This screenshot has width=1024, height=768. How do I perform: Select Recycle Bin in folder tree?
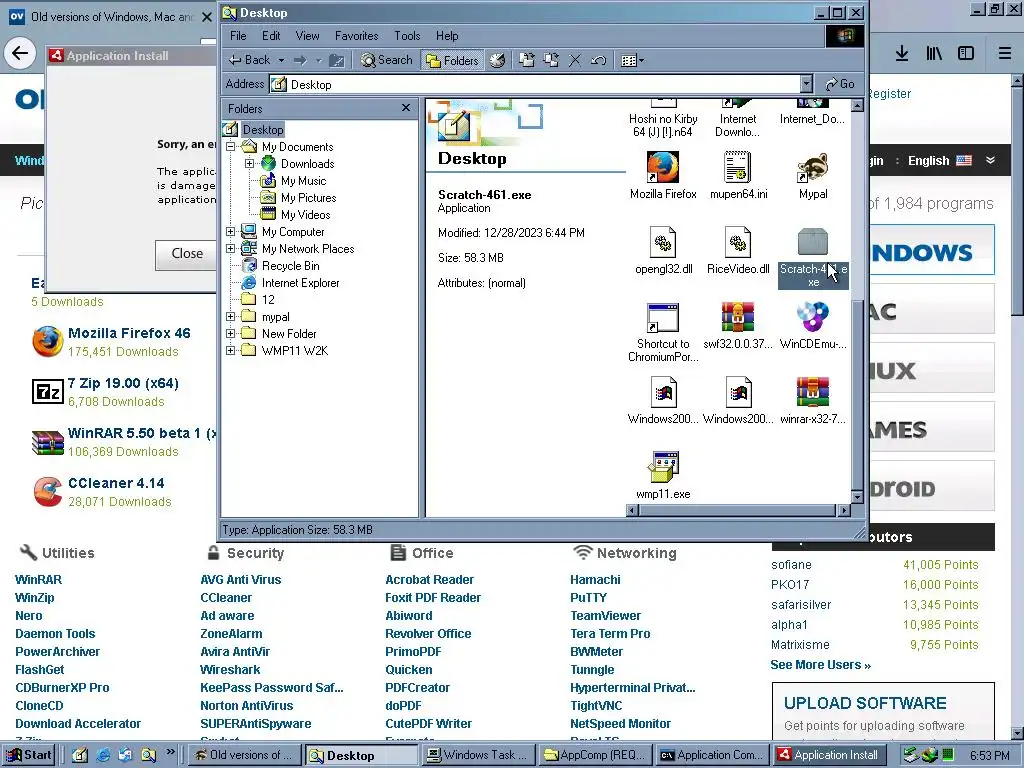(290, 266)
